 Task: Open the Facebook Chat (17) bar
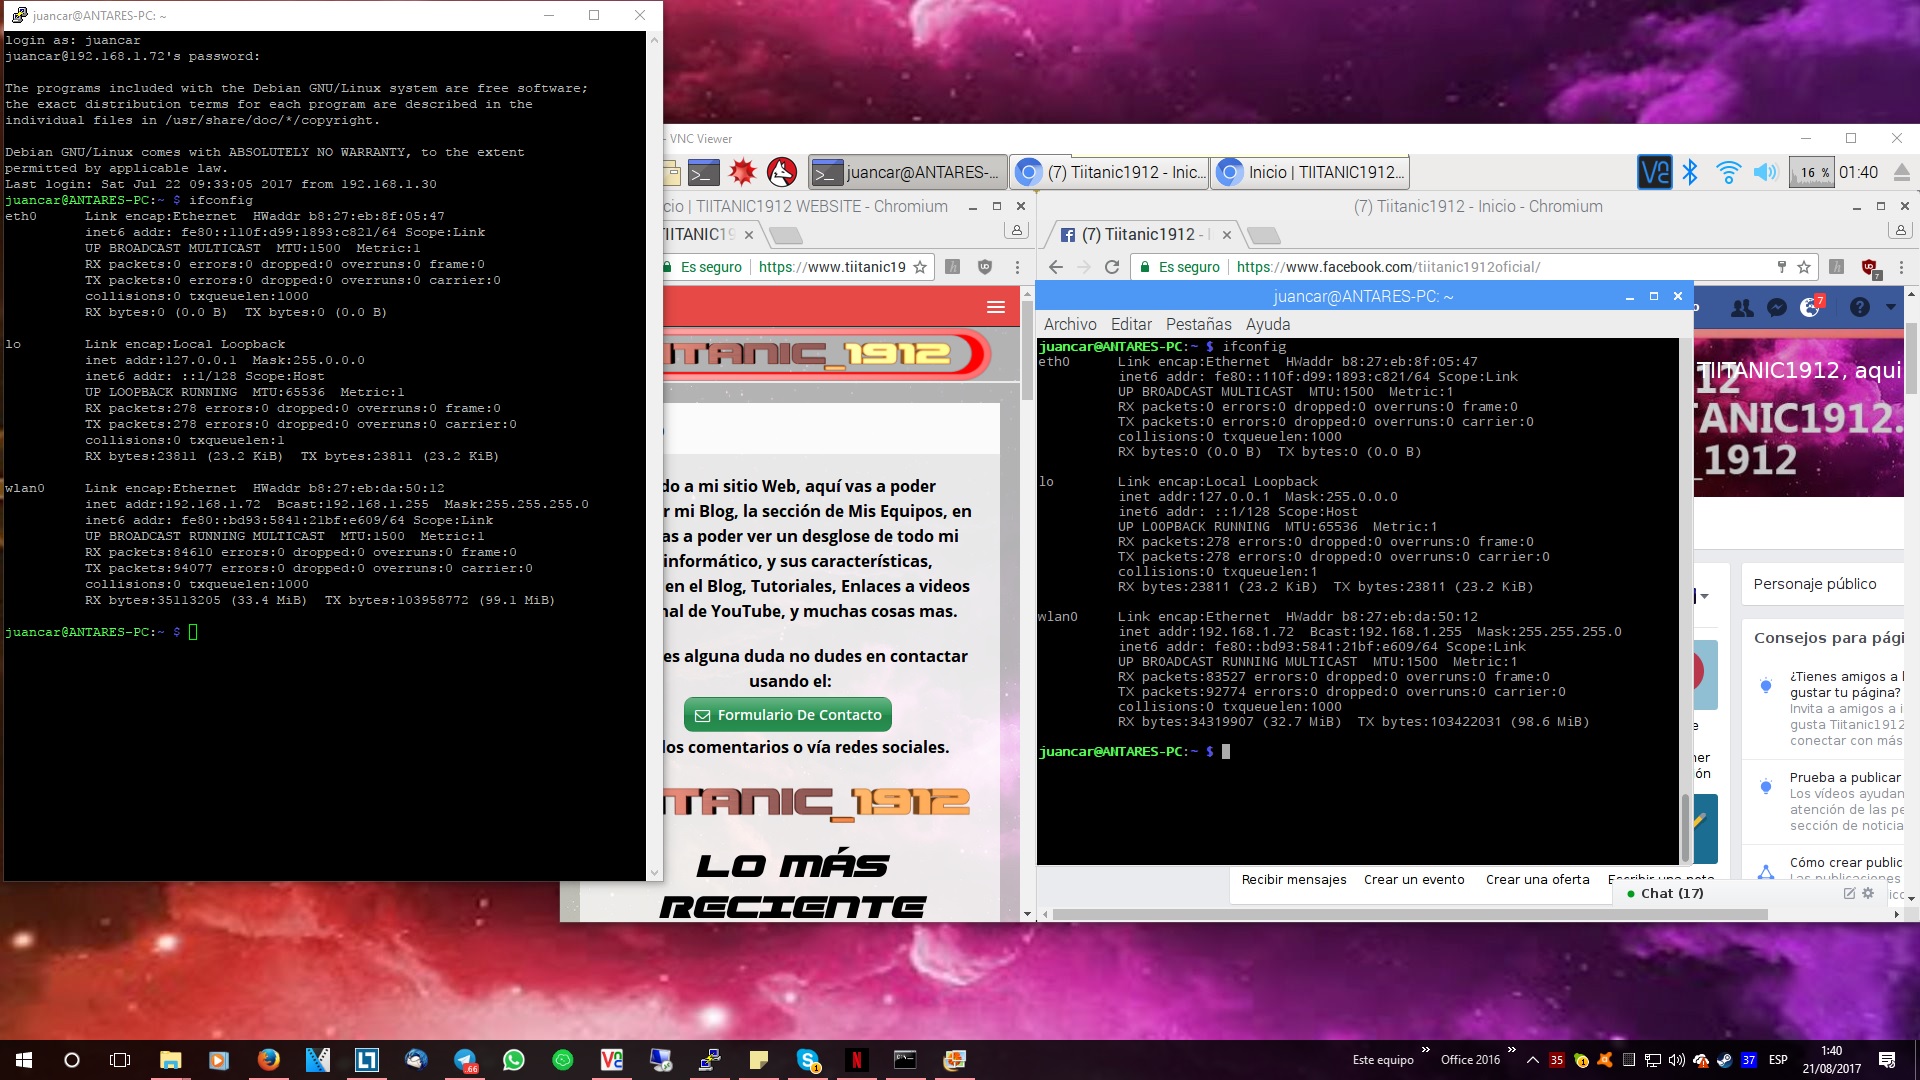(1672, 894)
